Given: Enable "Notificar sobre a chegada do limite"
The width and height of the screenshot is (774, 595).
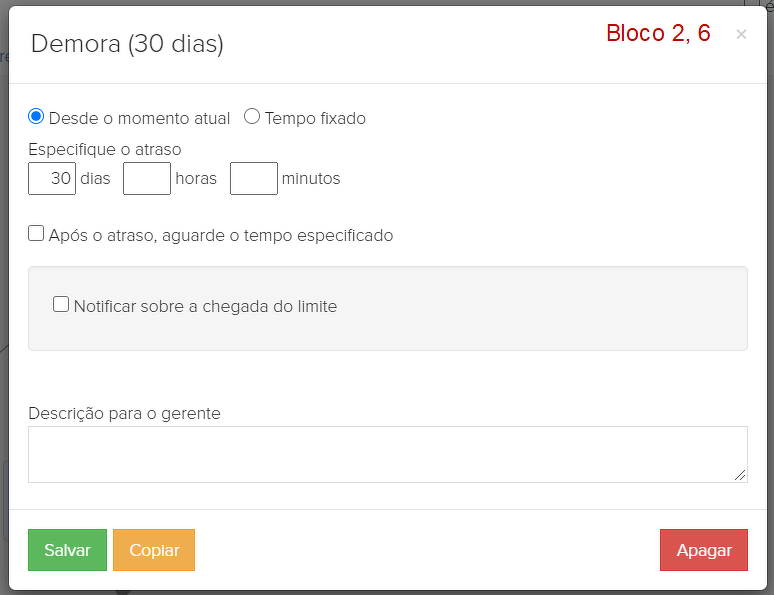Looking at the screenshot, I should (x=61, y=305).
